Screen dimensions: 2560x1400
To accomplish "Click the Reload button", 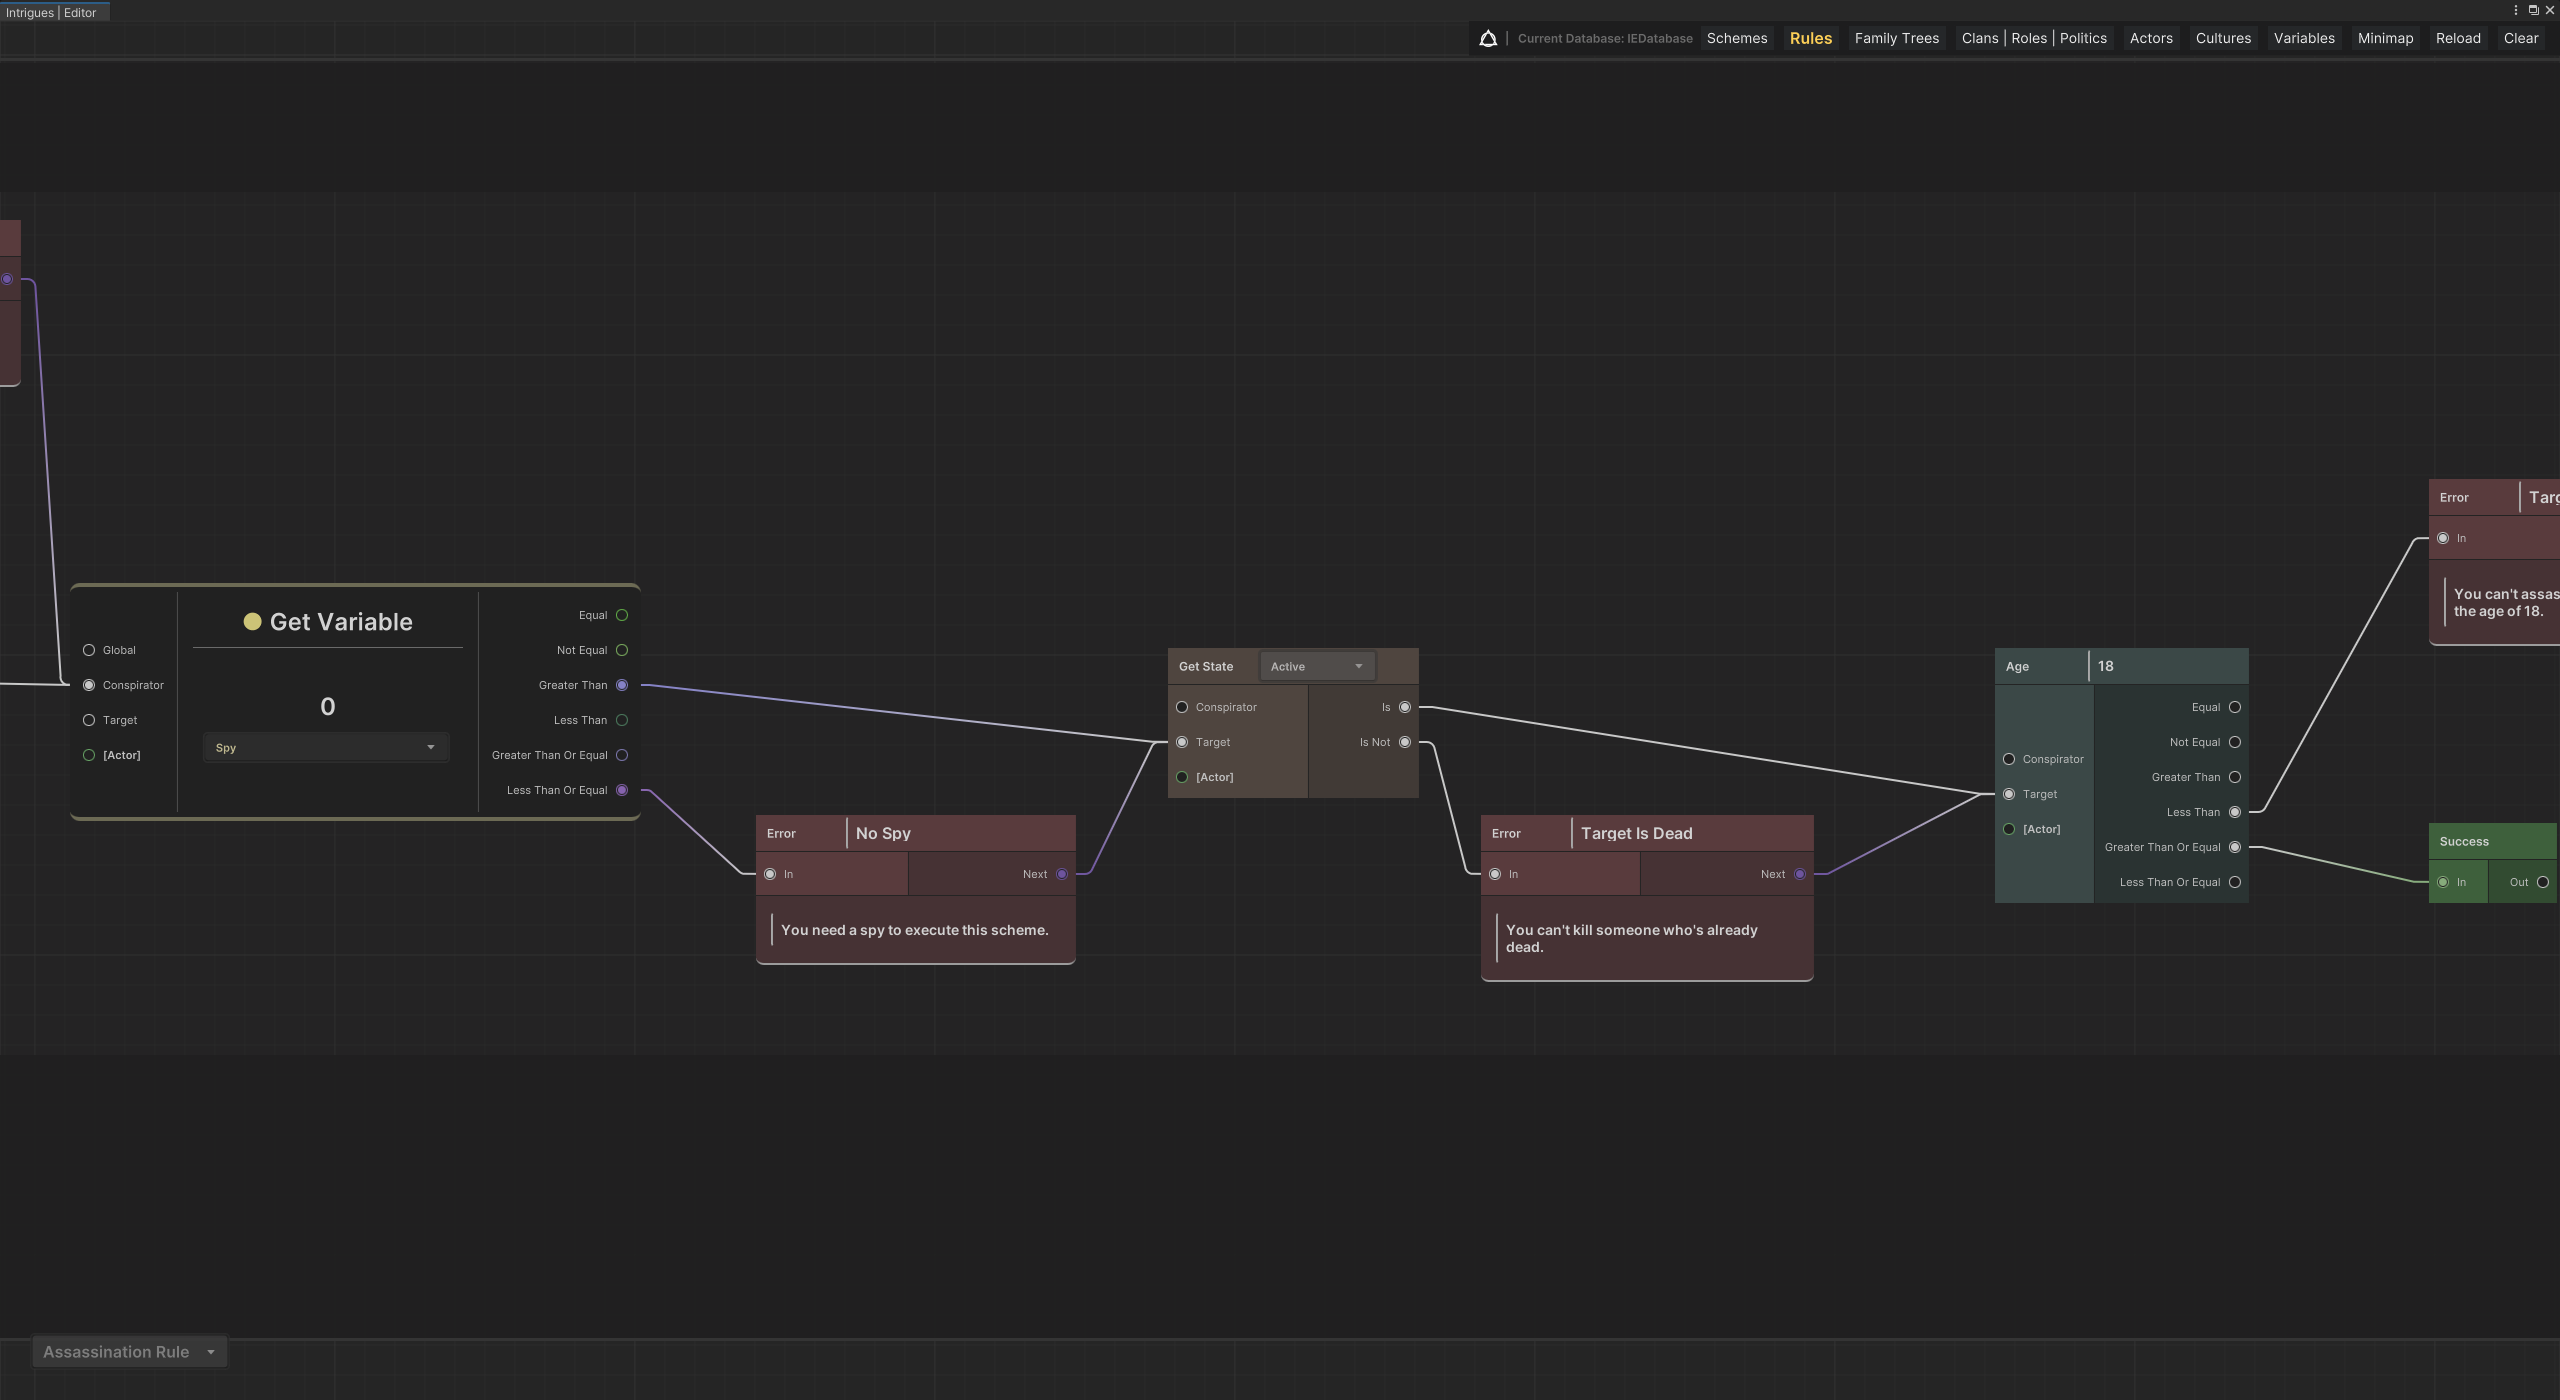I will (2458, 38).
